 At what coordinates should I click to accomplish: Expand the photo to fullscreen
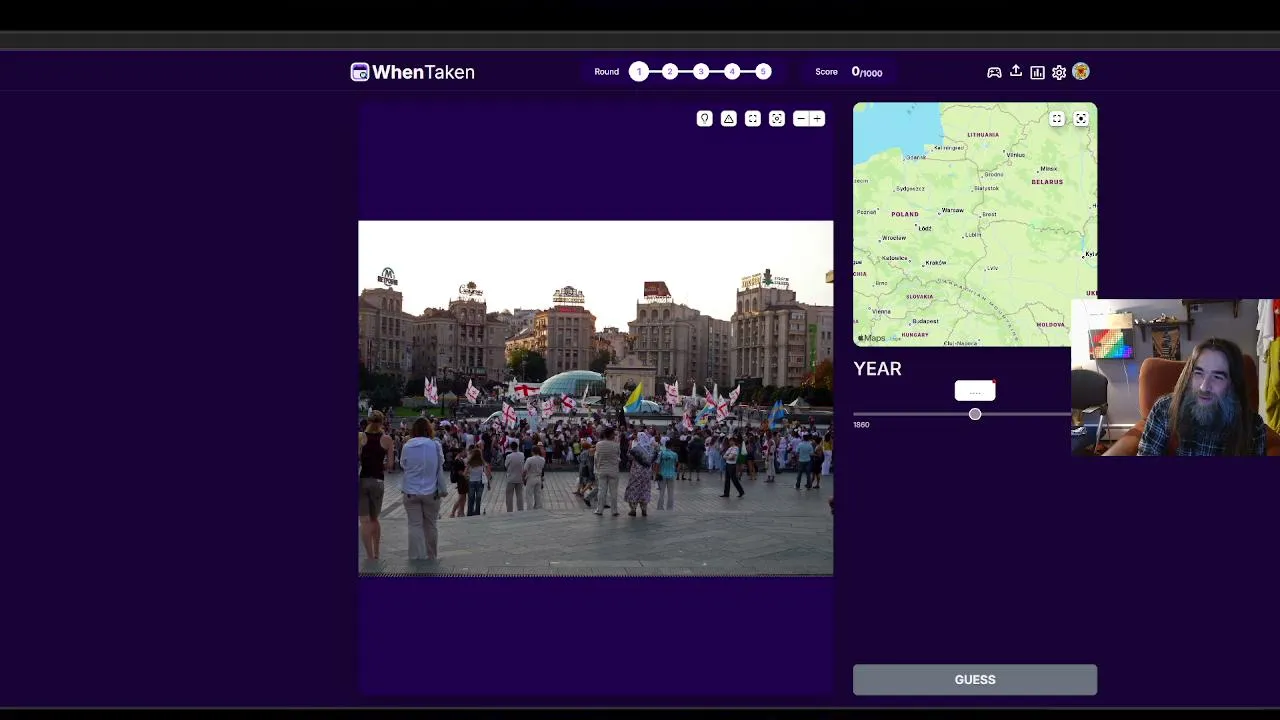tap(753, 119)
